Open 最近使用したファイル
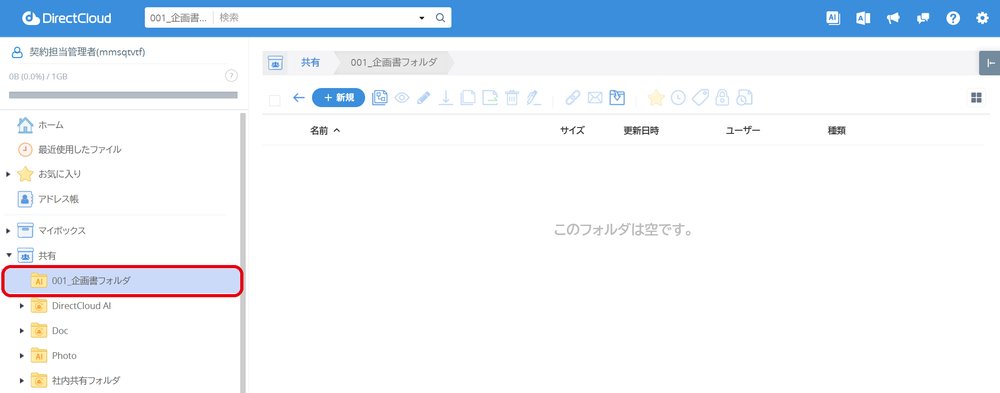This screenshot has width=1000, height=393. 80,149
